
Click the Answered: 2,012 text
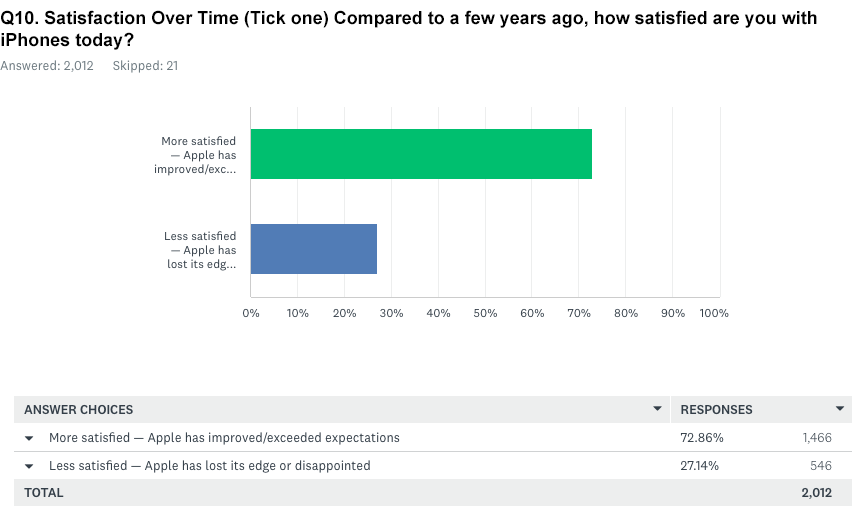coord(48,66)
